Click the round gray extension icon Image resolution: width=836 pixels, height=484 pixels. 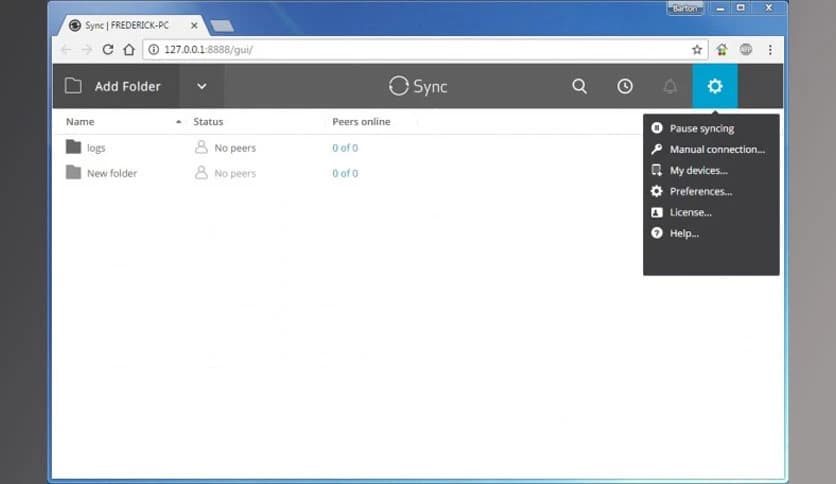(x=746, y=50)
